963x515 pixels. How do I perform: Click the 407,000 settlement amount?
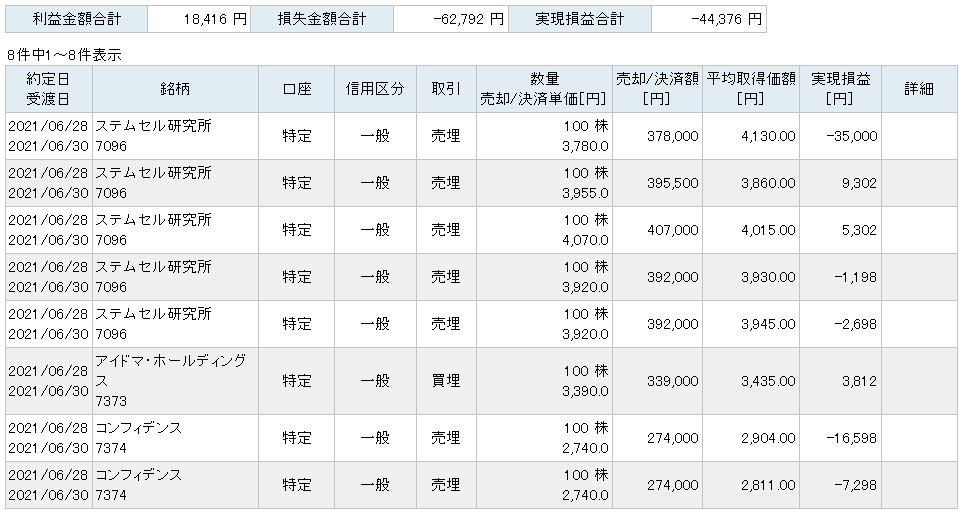click(x=673, y=230)
